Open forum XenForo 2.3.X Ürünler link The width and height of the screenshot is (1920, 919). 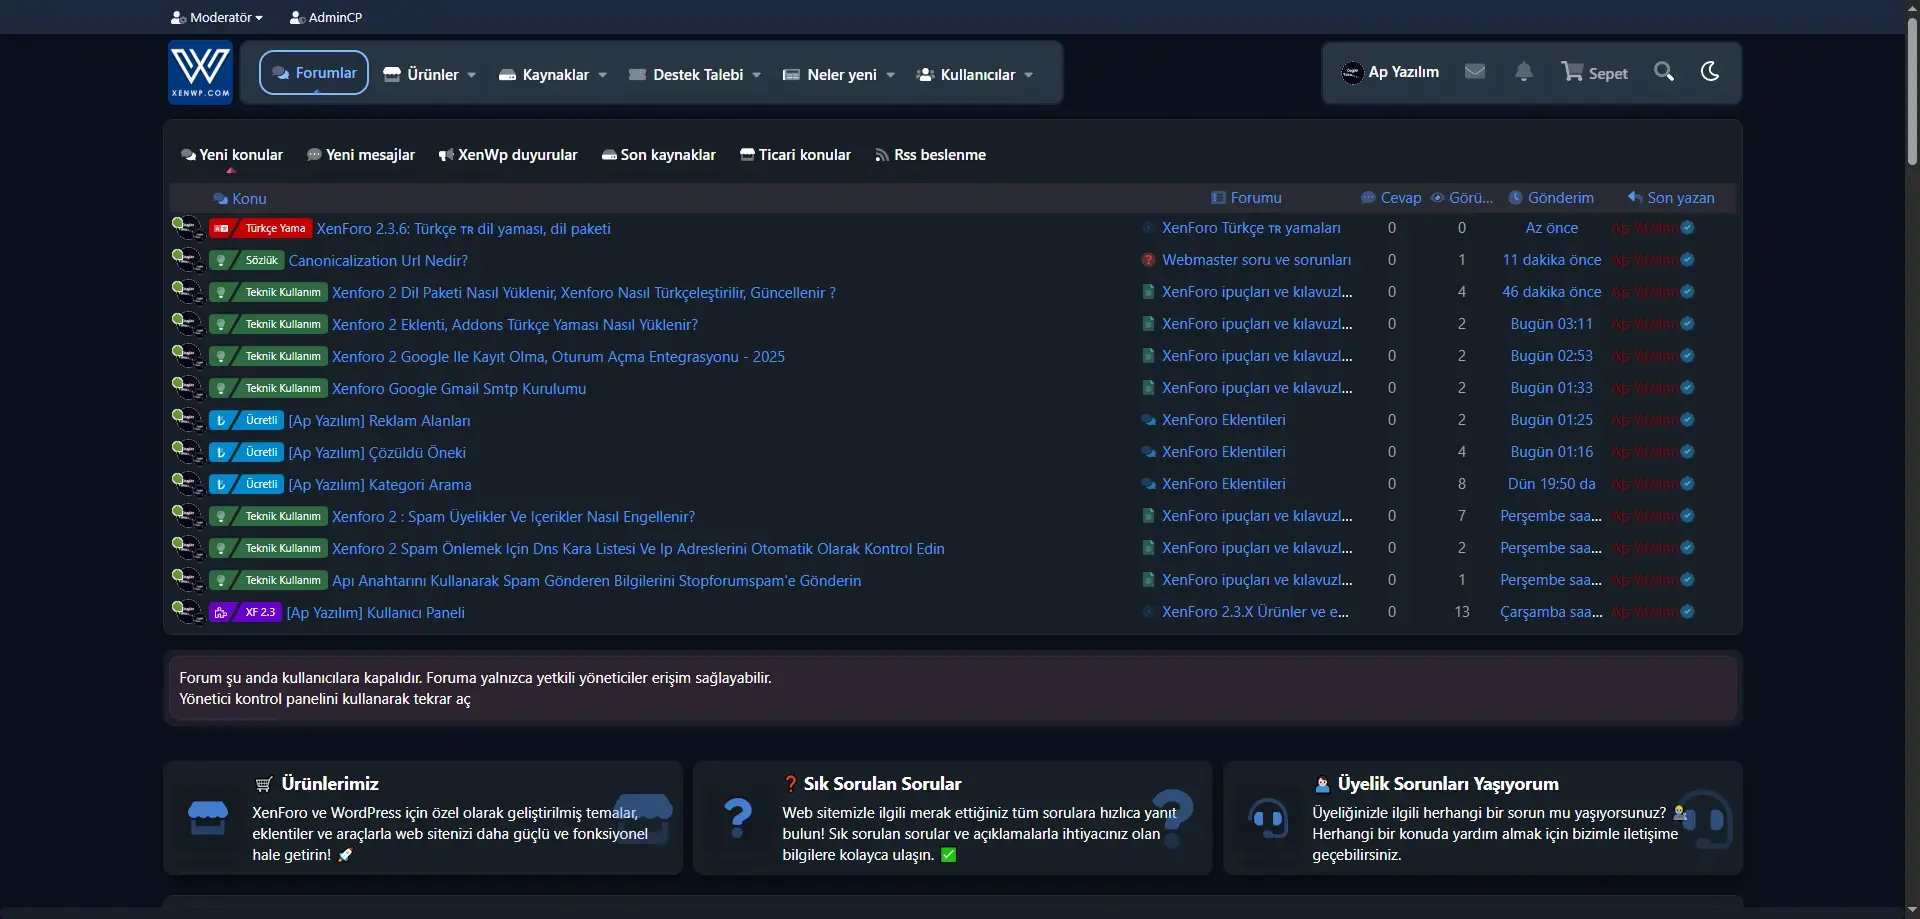click(x=1255, y=612)
